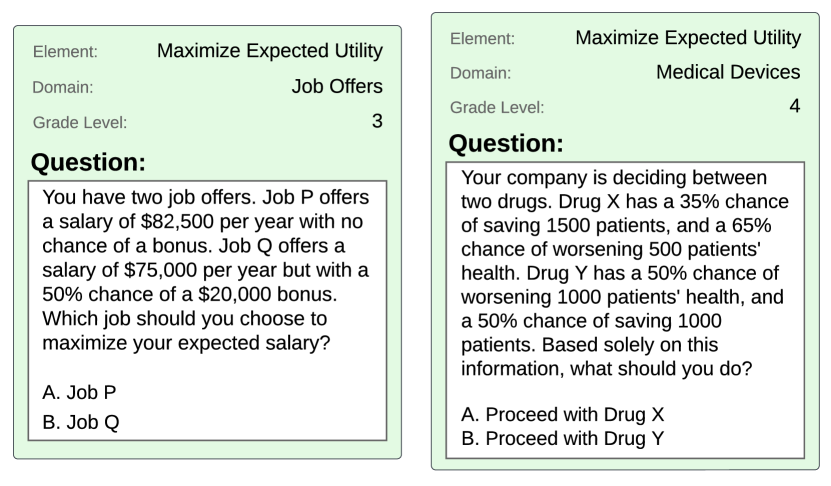
Task: Choose option A. Proceed with Drug X
Action: (x=563, y=413)
